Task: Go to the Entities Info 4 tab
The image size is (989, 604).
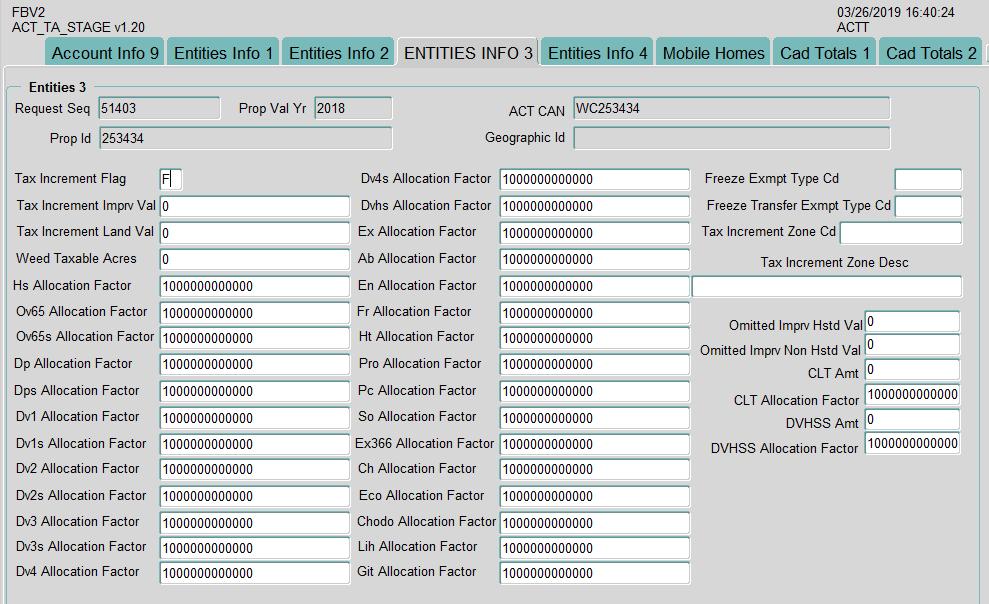Action: click(597, 53)
